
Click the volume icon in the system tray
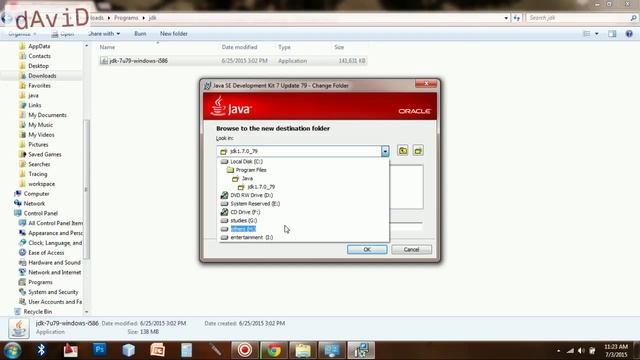(581, 351)
